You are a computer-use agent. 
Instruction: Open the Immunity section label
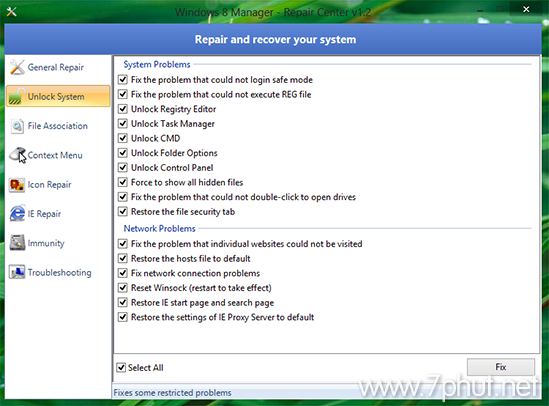pos(46,243)
